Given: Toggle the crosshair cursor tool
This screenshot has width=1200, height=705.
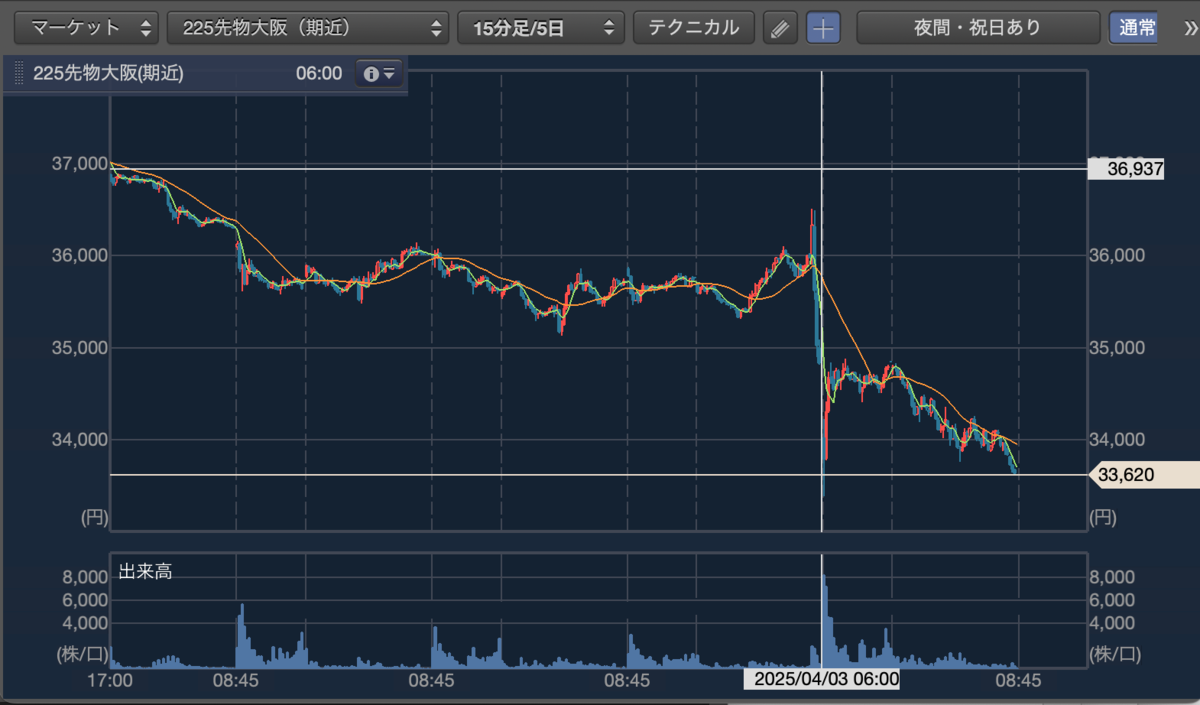Looking at the screenshot, I should pyautogui.click(x=823, y=28).
